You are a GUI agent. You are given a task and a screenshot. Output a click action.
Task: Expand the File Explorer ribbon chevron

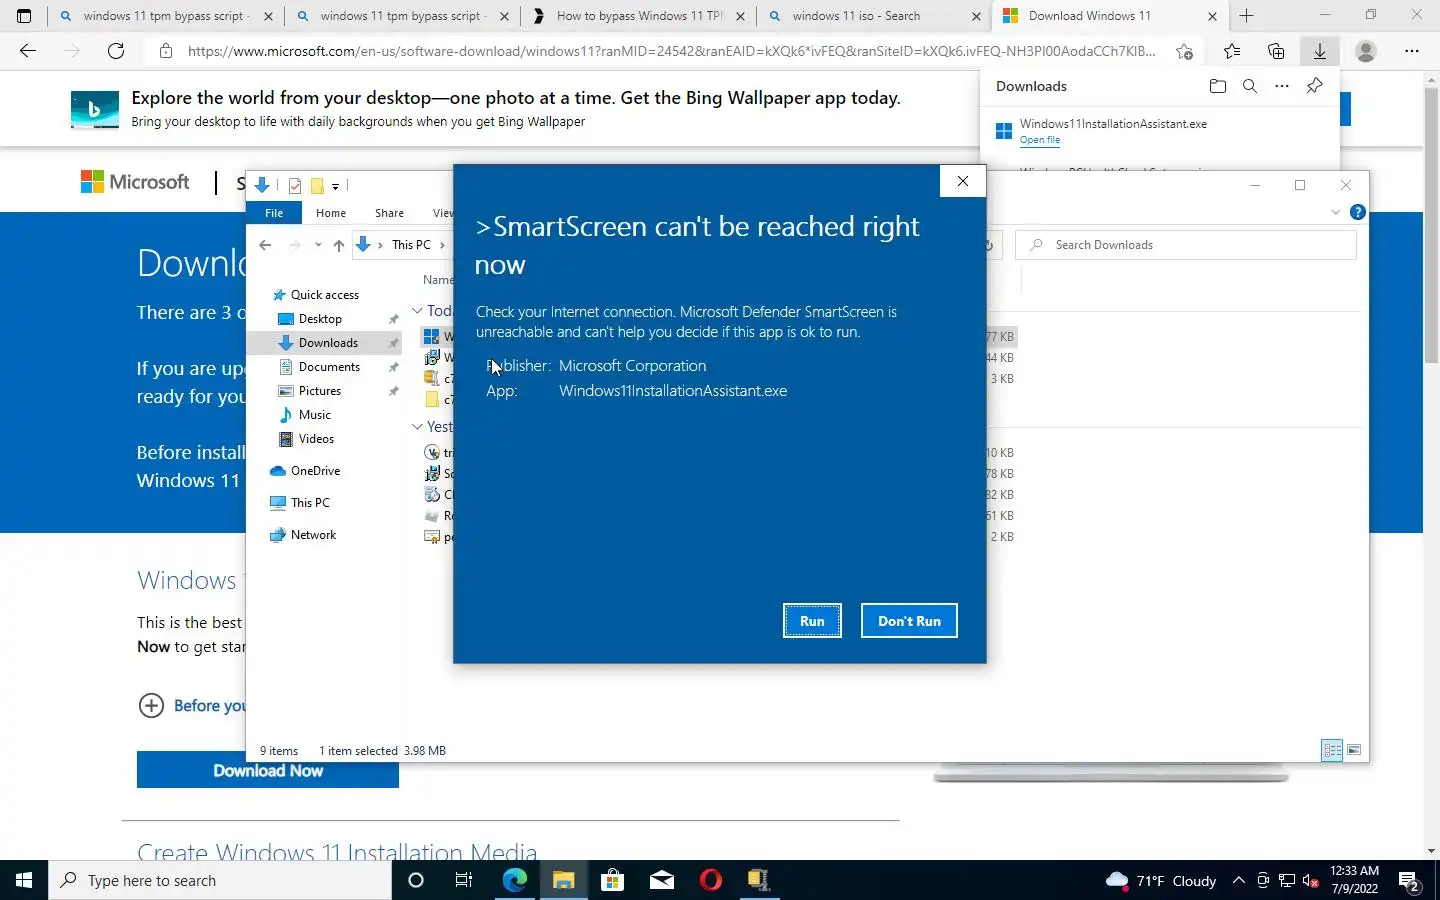[1335, 212]
